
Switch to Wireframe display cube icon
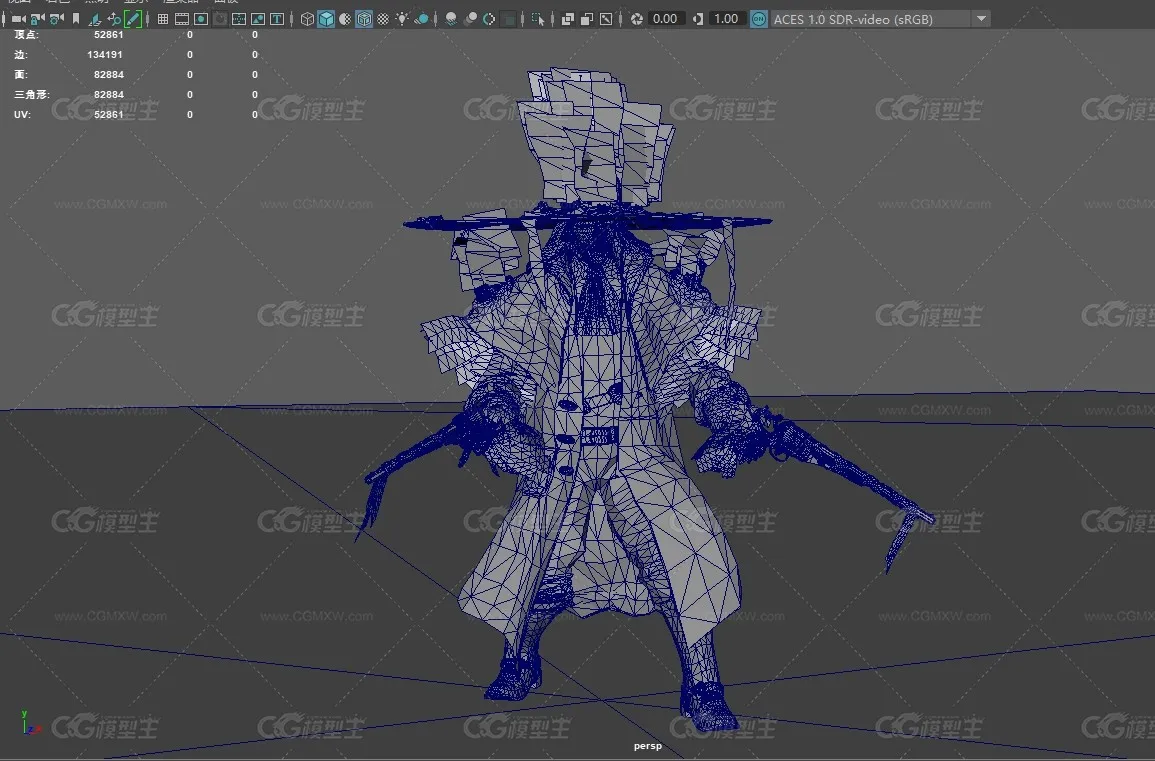coord(307,19)
